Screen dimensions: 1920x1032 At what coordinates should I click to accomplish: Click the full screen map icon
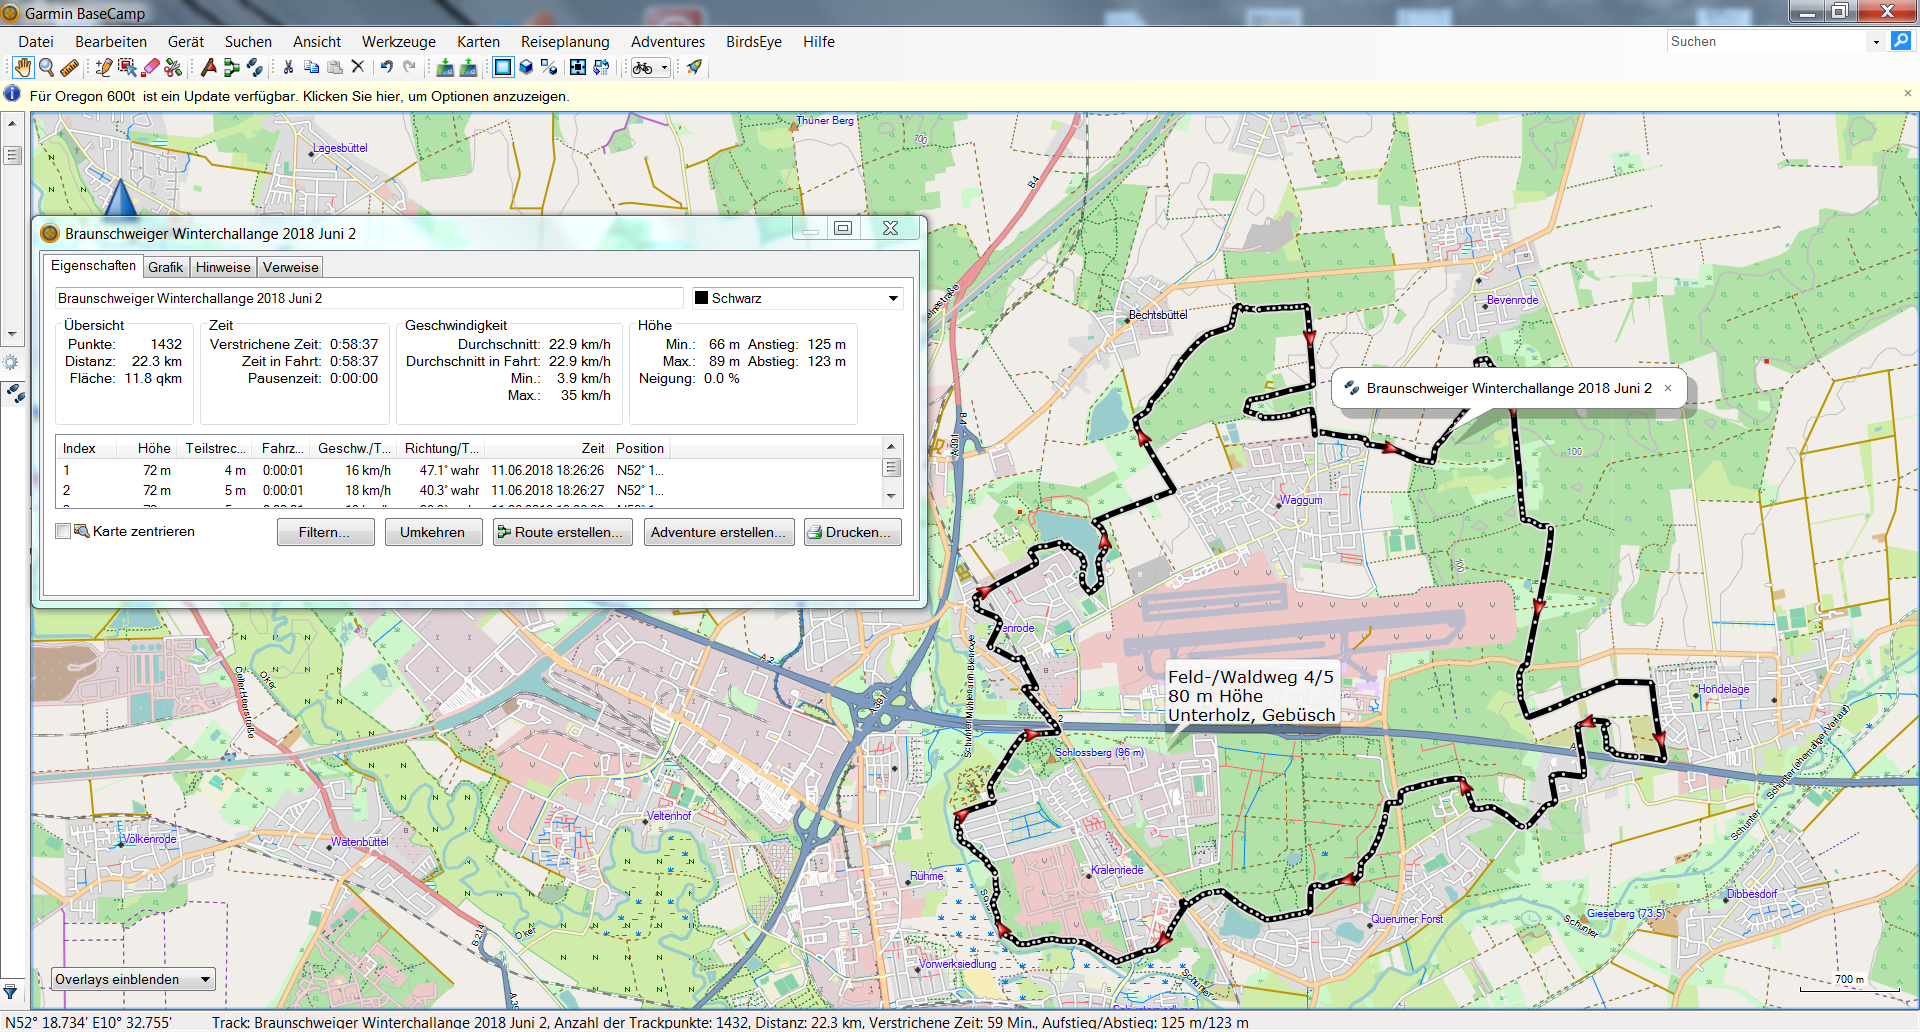577,68
